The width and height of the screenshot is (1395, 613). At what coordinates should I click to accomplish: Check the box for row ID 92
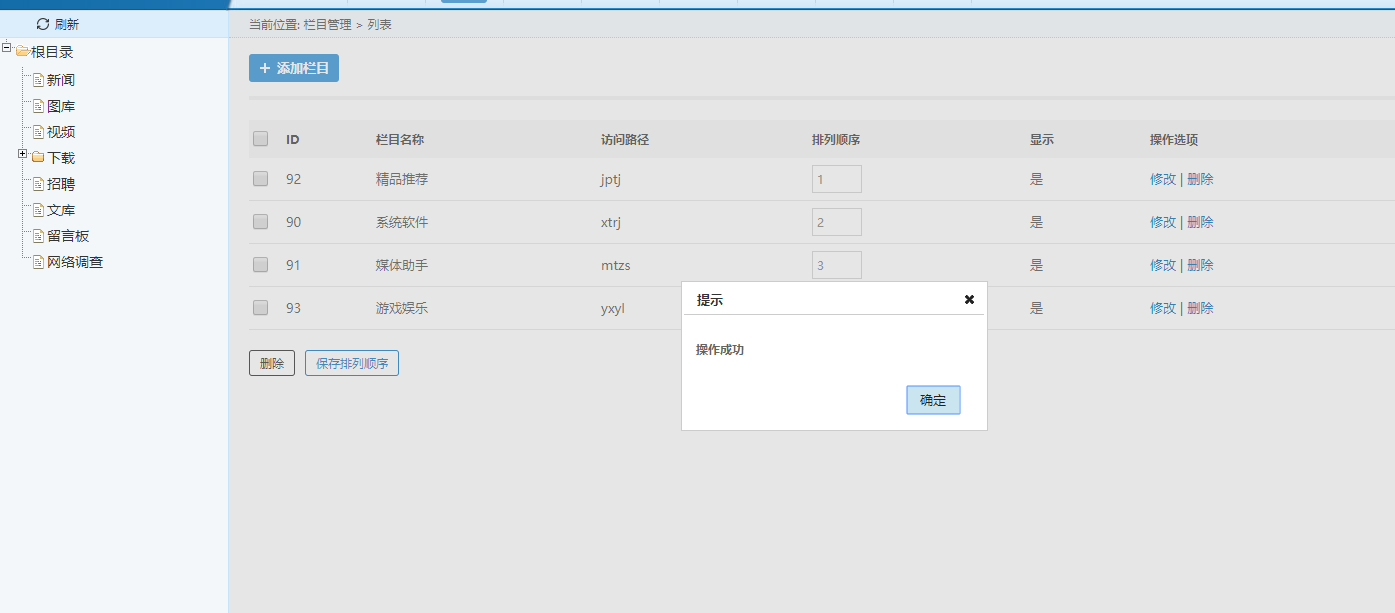(x=260, y=179)
